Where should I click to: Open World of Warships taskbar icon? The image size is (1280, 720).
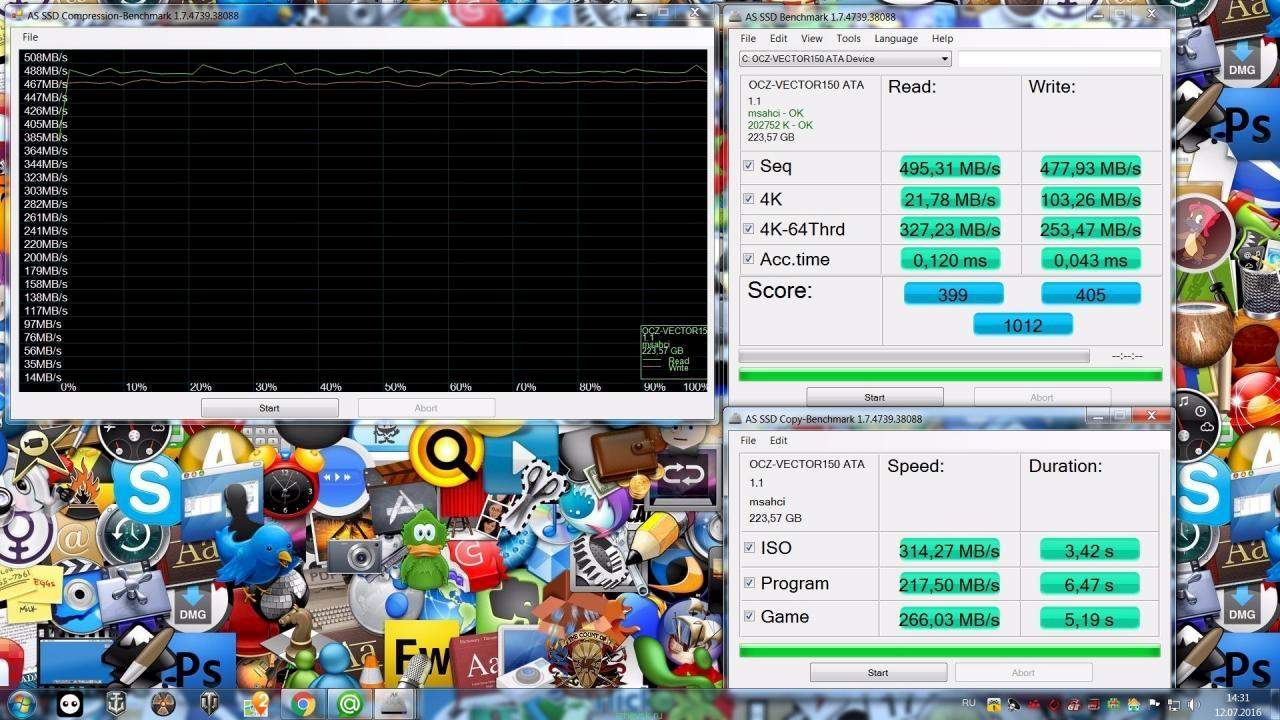(x=116, y=704)
